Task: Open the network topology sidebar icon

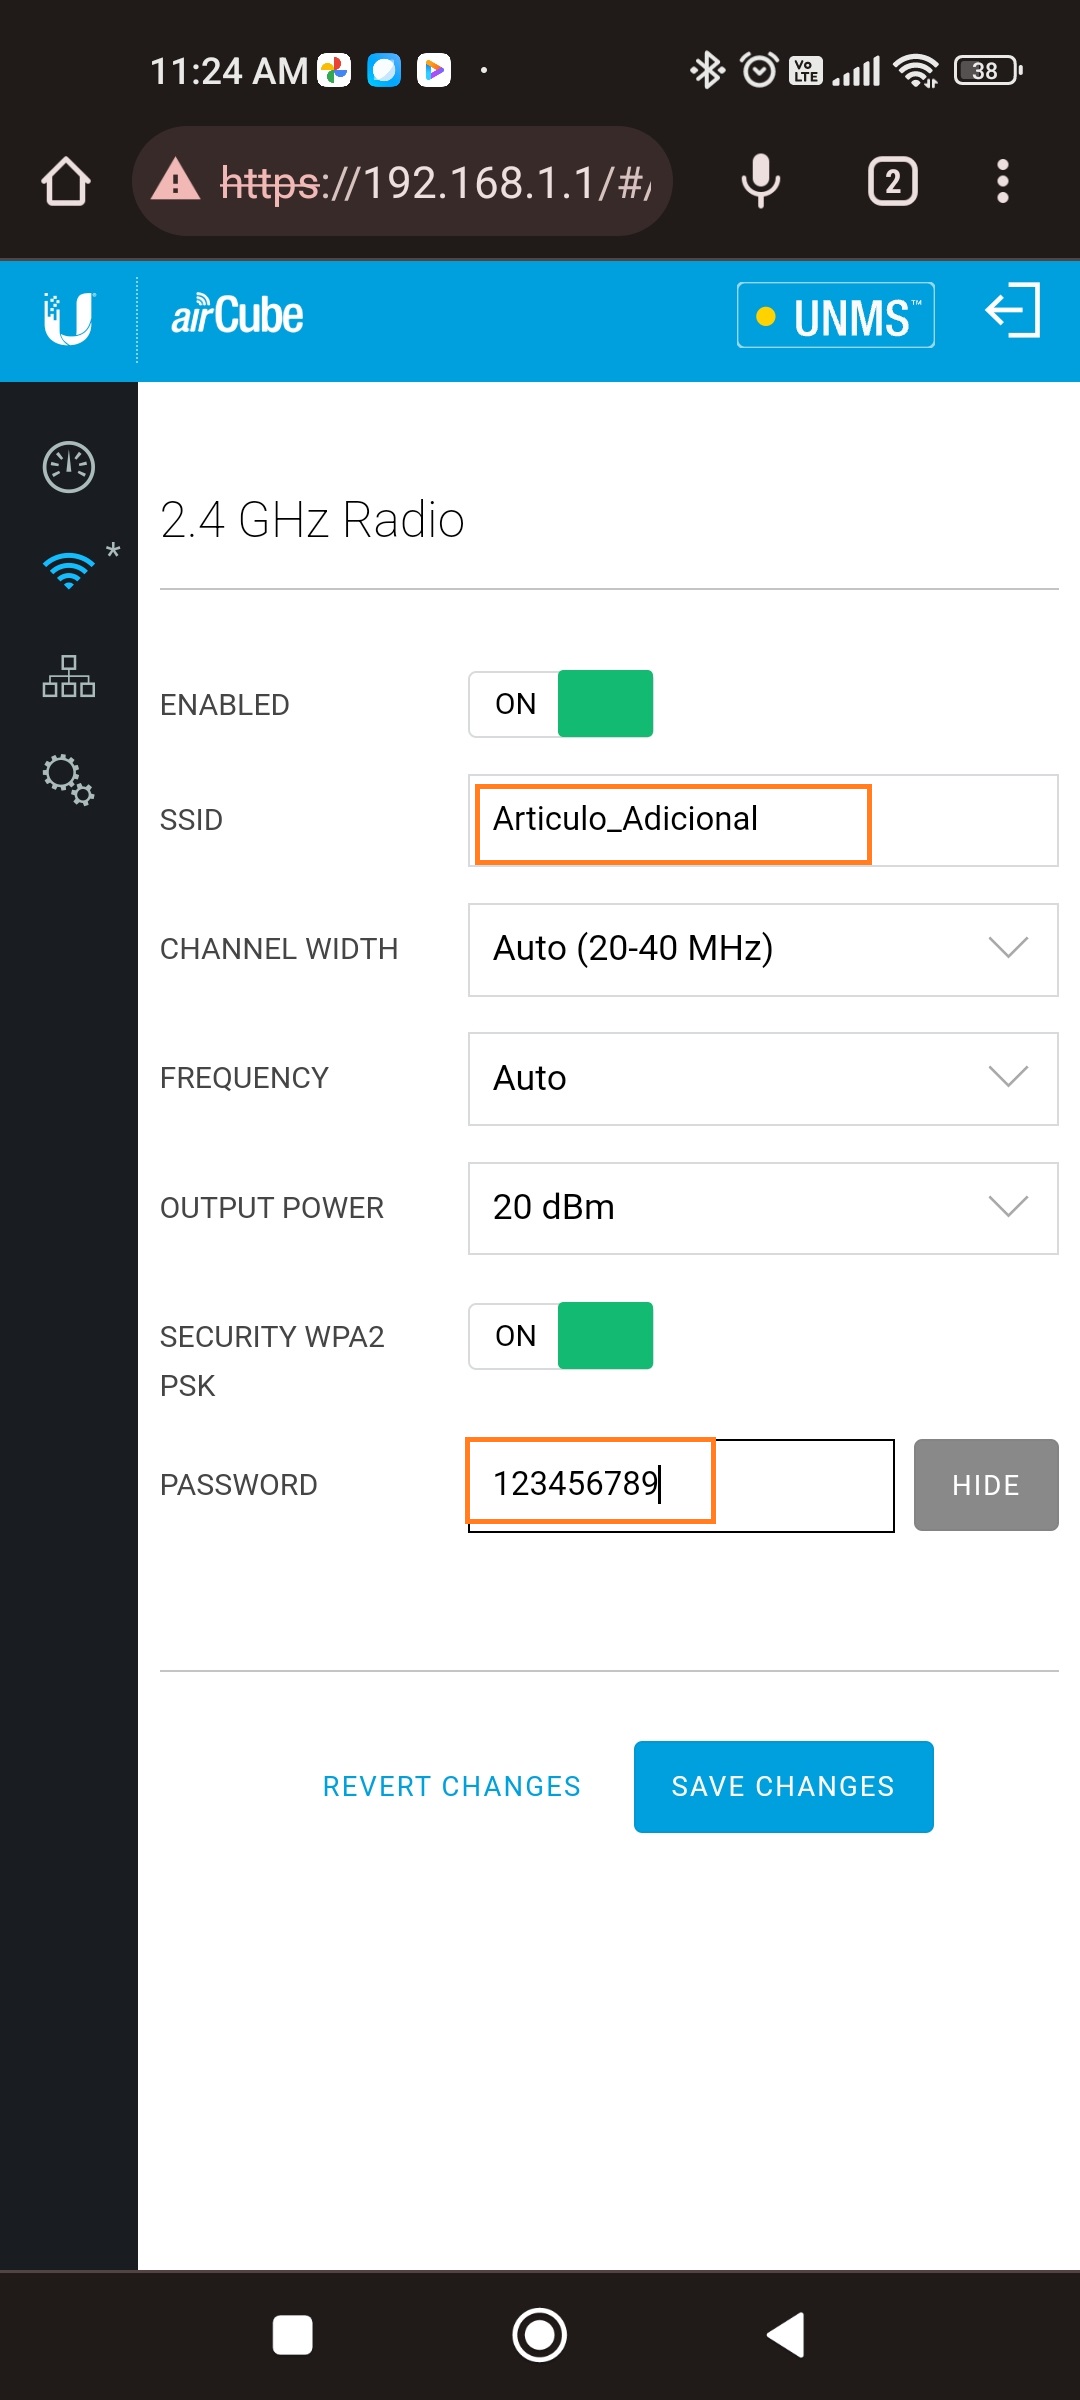Action: (x=68, y=677)
